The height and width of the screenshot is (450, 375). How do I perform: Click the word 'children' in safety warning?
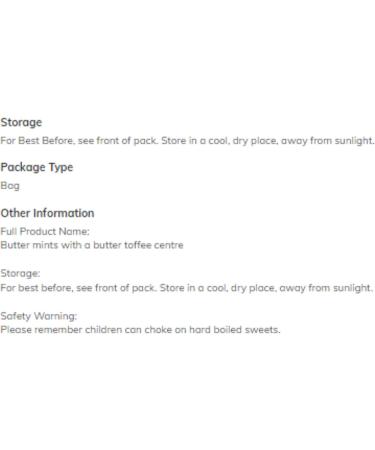pos(103,330)
